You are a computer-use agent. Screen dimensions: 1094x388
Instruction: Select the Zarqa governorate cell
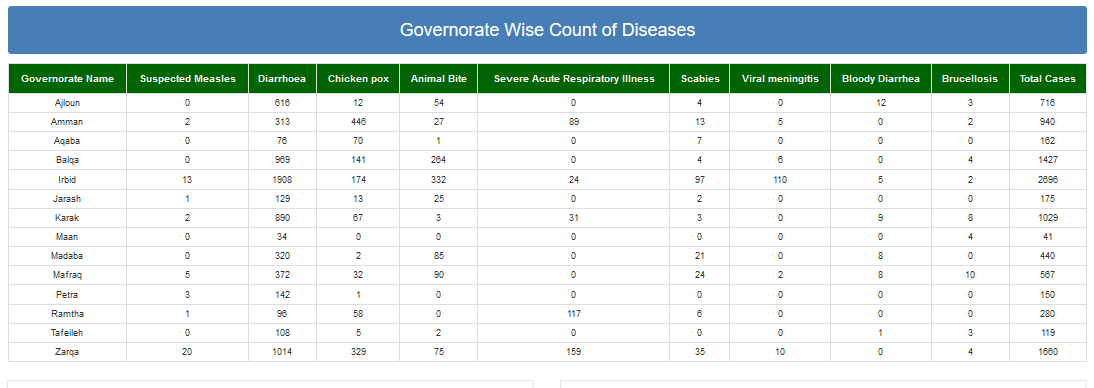(x=68, y=352)
